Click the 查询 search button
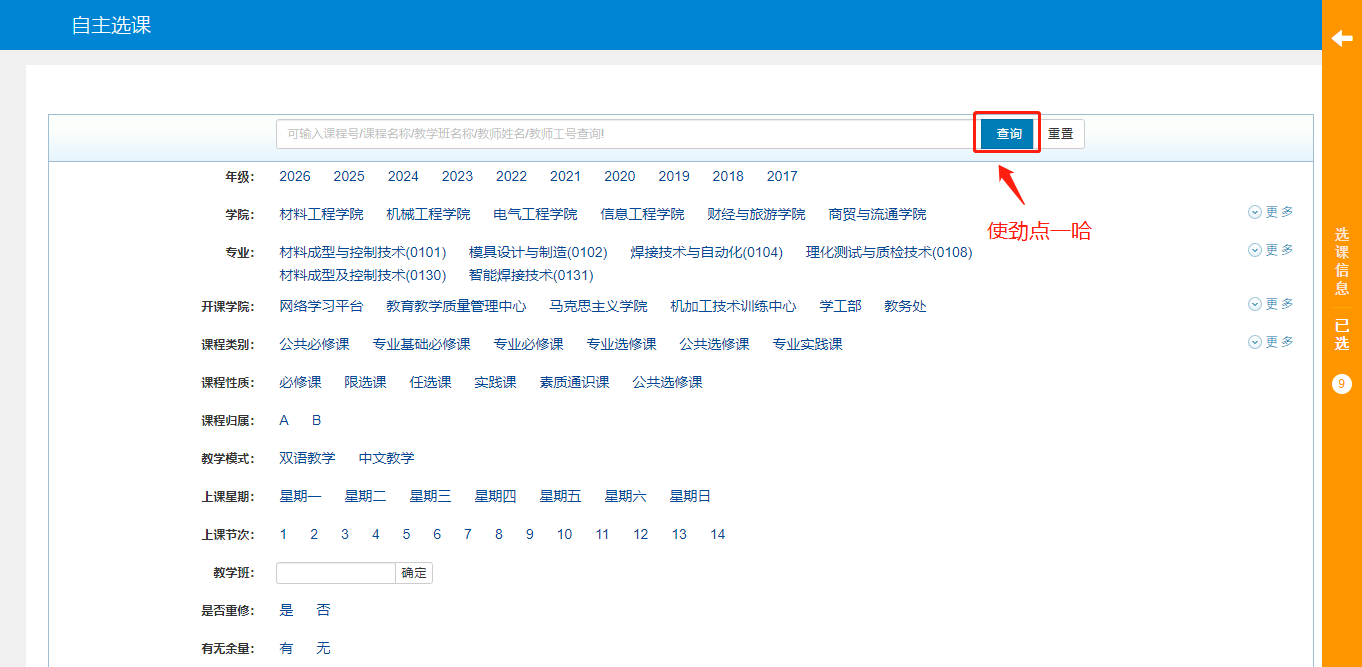Screen dimensions: 1362x667 pos(1007,134)
